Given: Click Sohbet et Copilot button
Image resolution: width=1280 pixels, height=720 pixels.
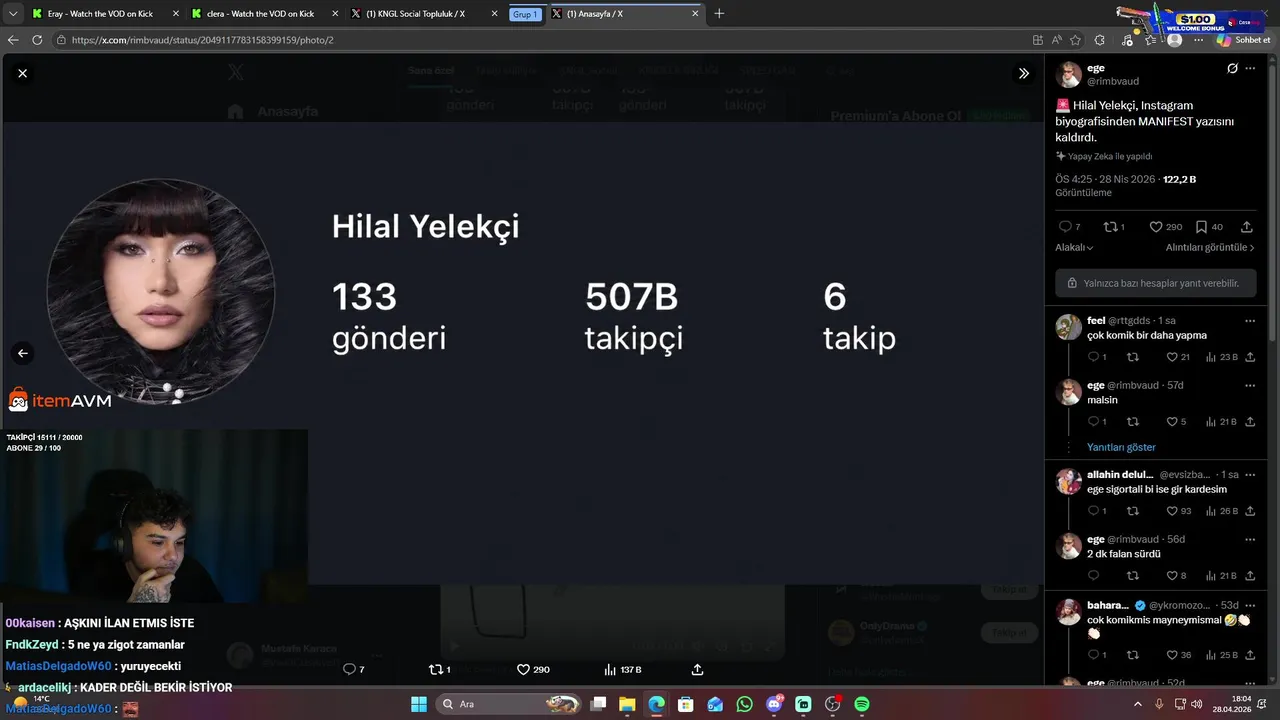Looking at the screenshot, I should pos(1244,40).
